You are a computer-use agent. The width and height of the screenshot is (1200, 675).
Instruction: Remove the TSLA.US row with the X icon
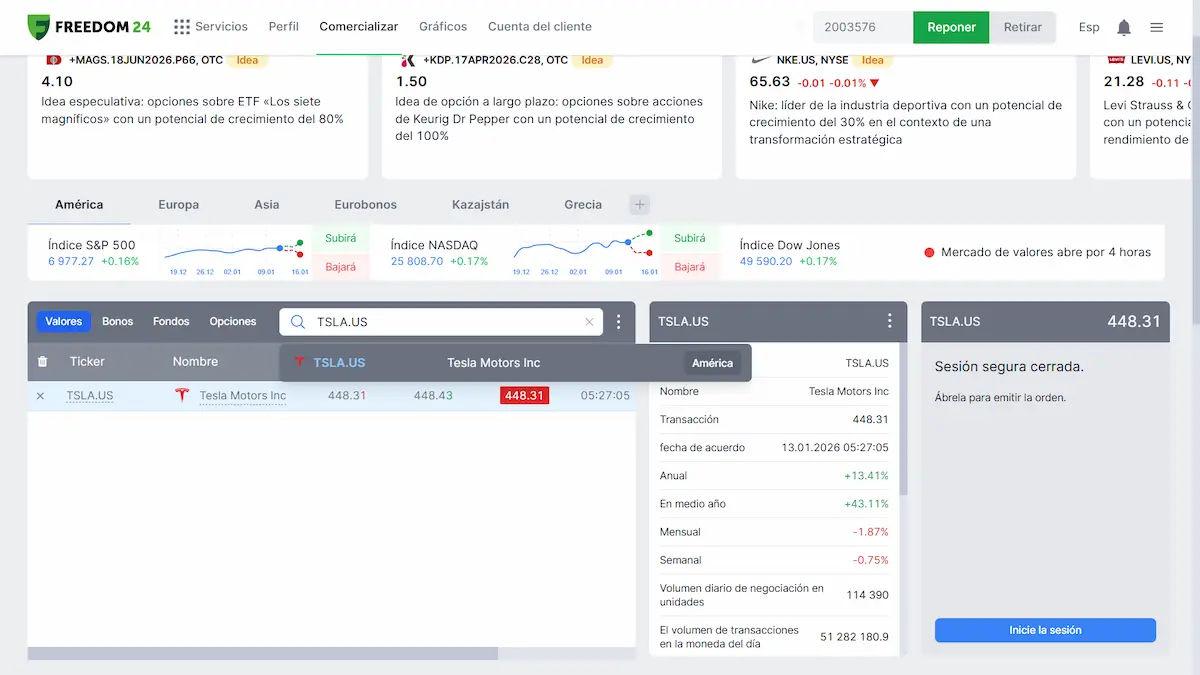tap(41, 396)
